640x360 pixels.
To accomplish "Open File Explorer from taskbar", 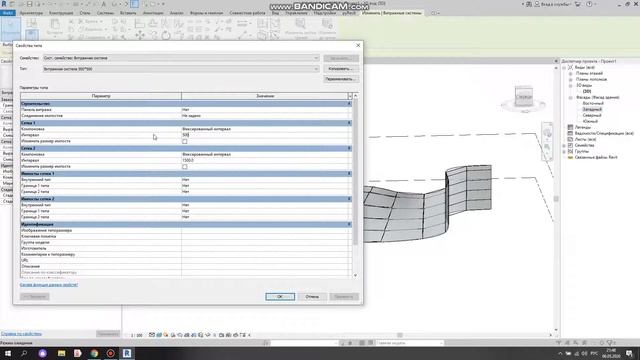I will (x=62, y=353).
